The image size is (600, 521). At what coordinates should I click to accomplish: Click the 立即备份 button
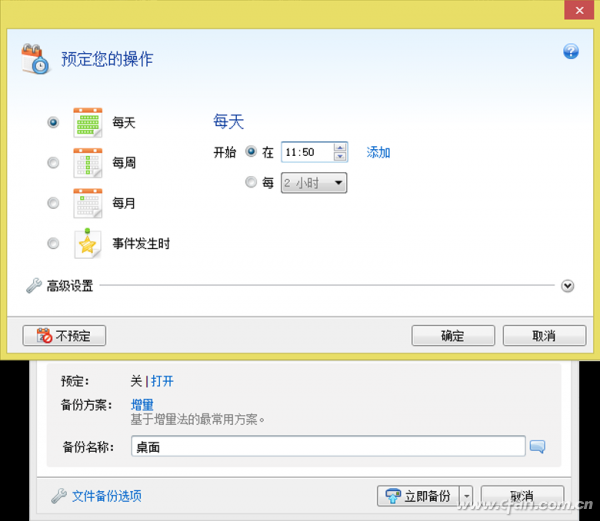click(418, 496)
